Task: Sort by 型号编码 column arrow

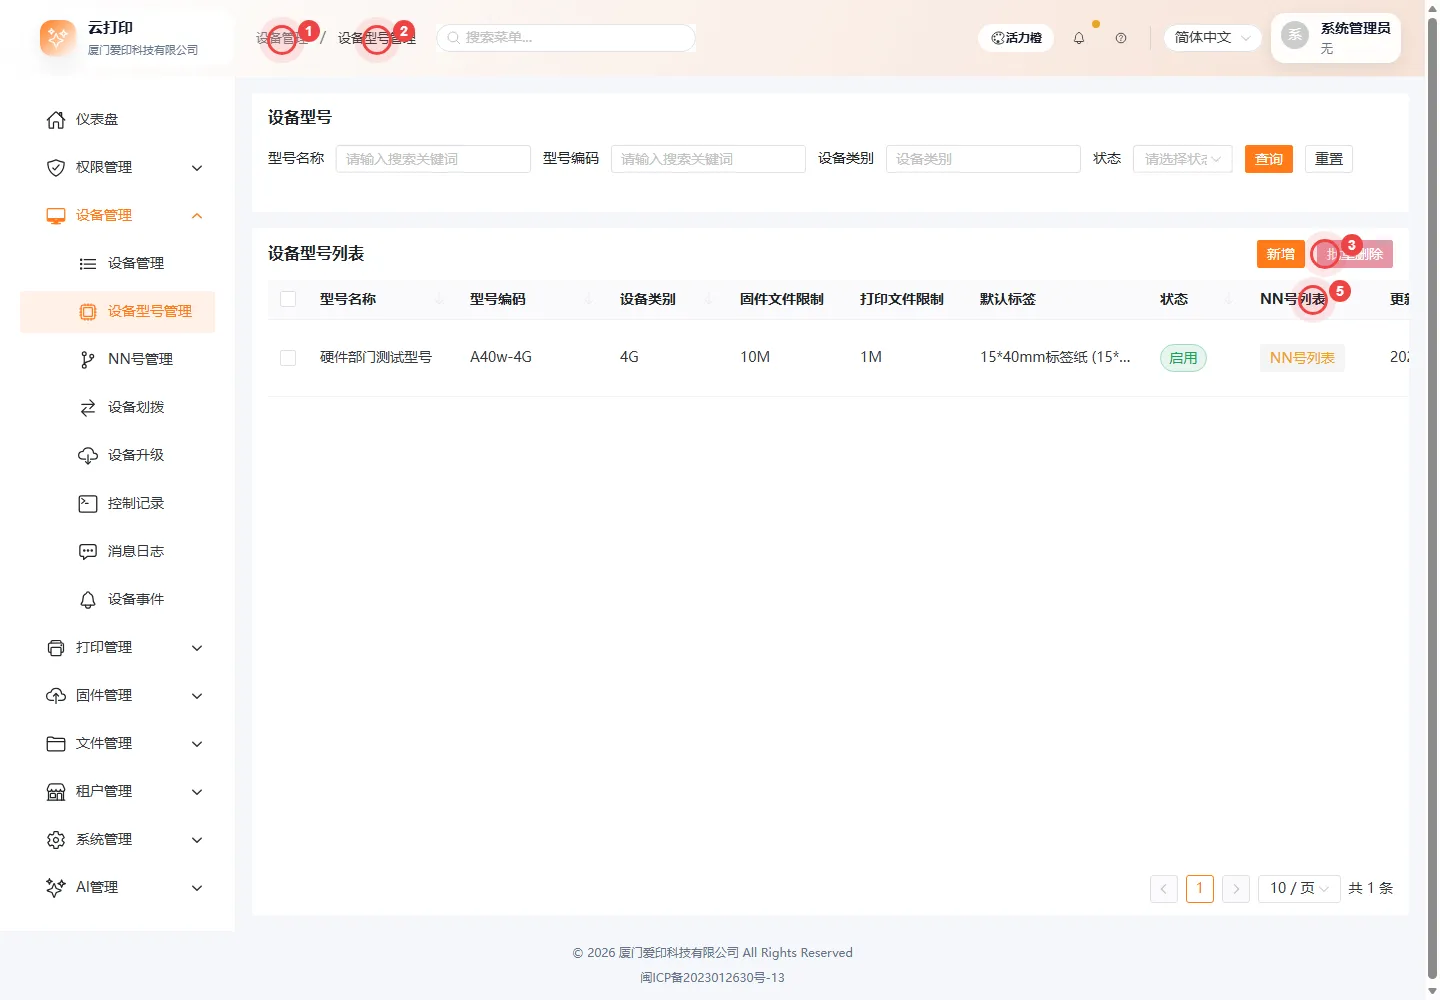Action: (589, 300)
